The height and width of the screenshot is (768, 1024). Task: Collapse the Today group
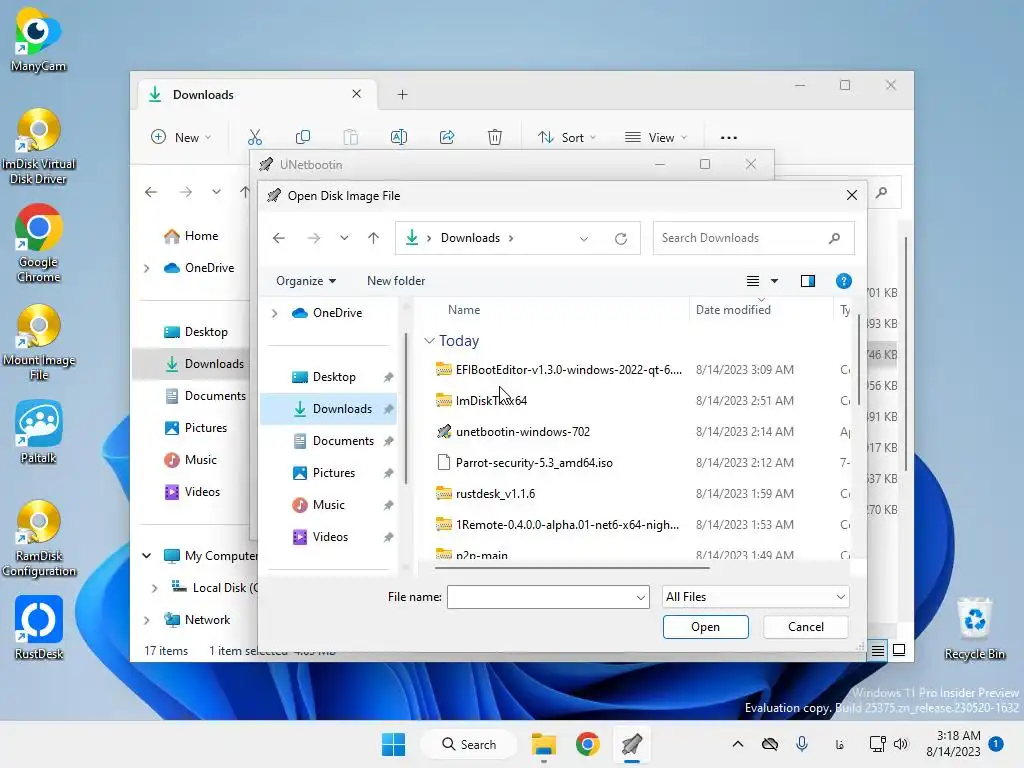pos(429,341)
